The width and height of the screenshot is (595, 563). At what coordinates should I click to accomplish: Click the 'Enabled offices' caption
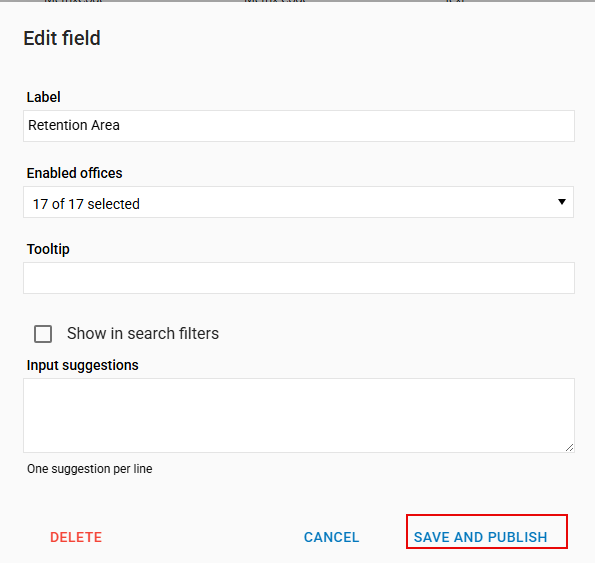tap(74, 173)
